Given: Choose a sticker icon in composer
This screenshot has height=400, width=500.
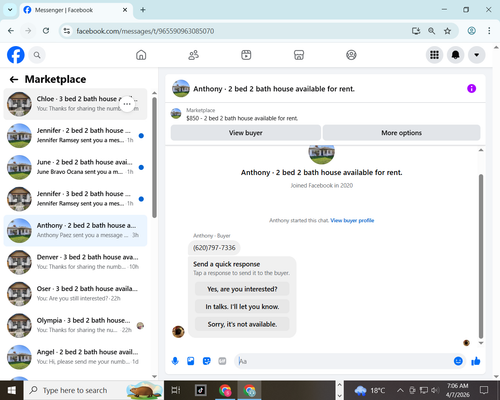Looking at the screenshot, I should [x=207, y=361].
